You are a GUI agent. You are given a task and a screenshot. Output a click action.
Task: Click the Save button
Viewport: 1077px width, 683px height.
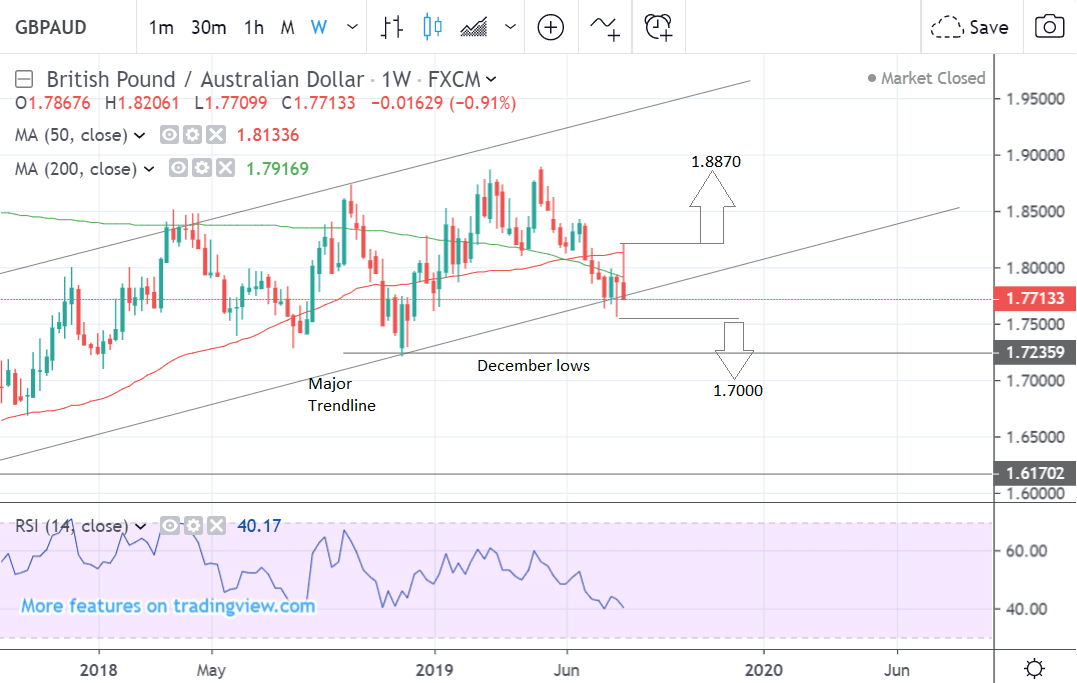coord(970,27)
